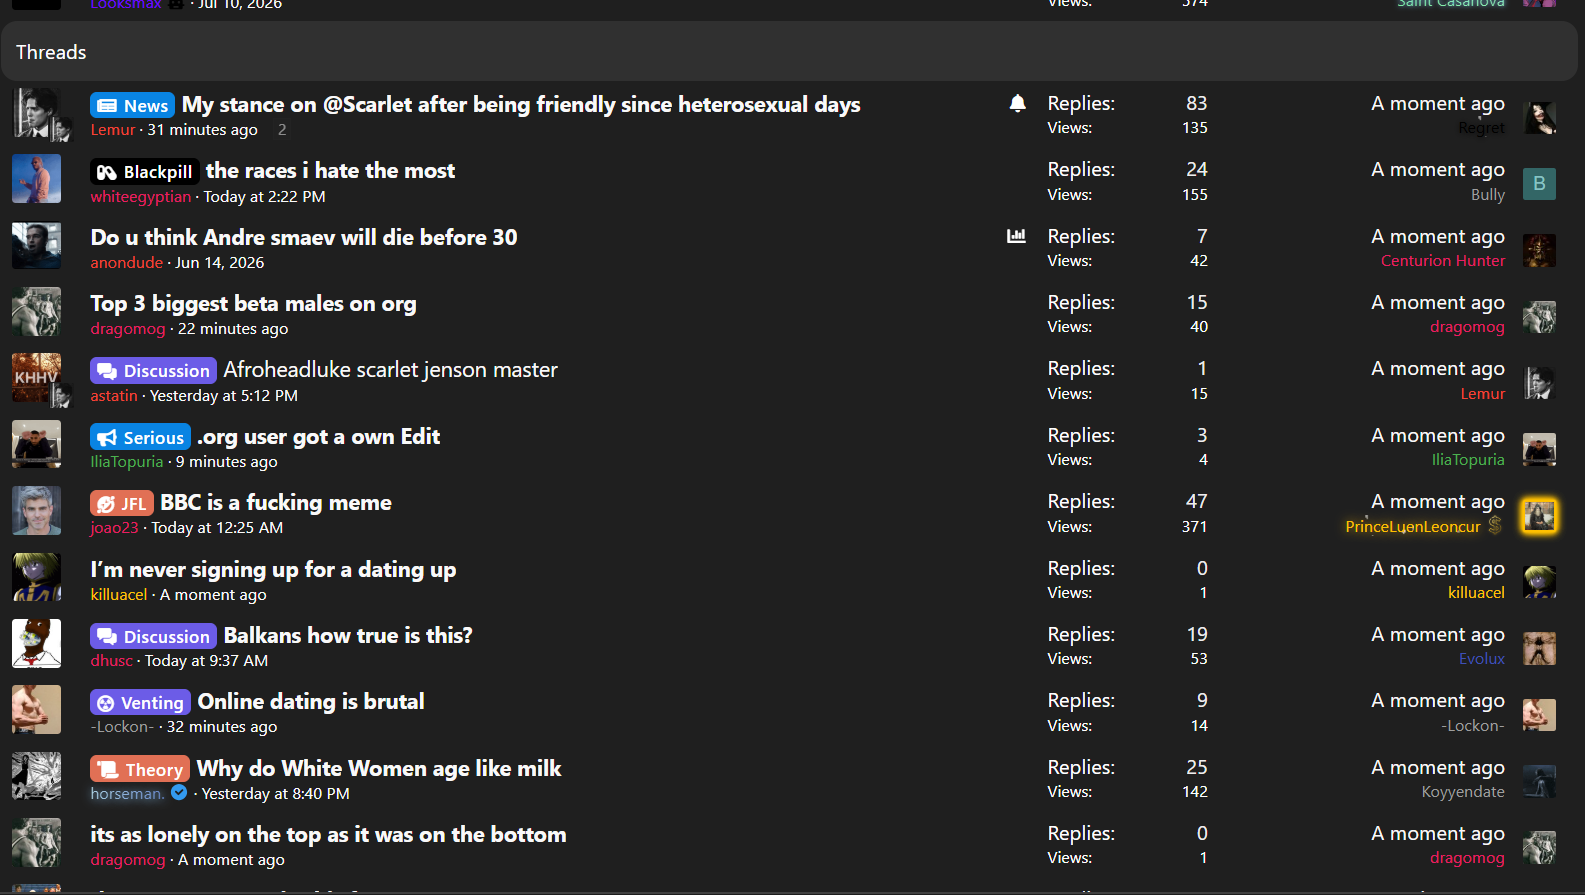1585x895 pixels.
Task: Open whiteegyptian's user profile
Action: (140, 196)
